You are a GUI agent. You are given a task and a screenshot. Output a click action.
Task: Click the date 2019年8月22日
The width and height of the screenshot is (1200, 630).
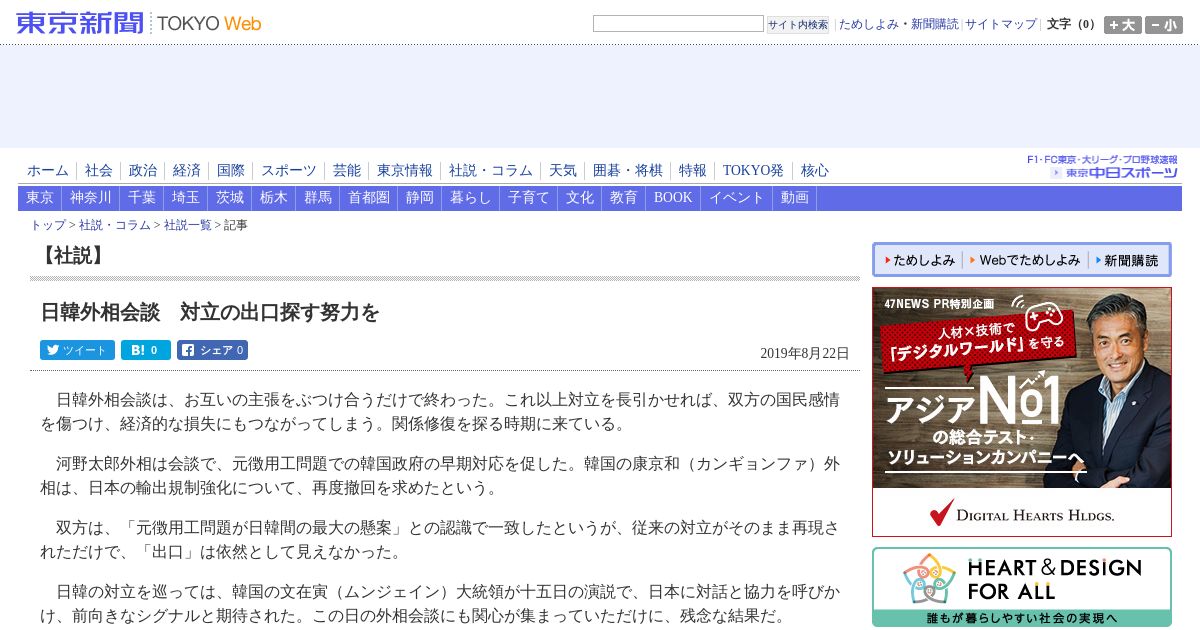805,353
